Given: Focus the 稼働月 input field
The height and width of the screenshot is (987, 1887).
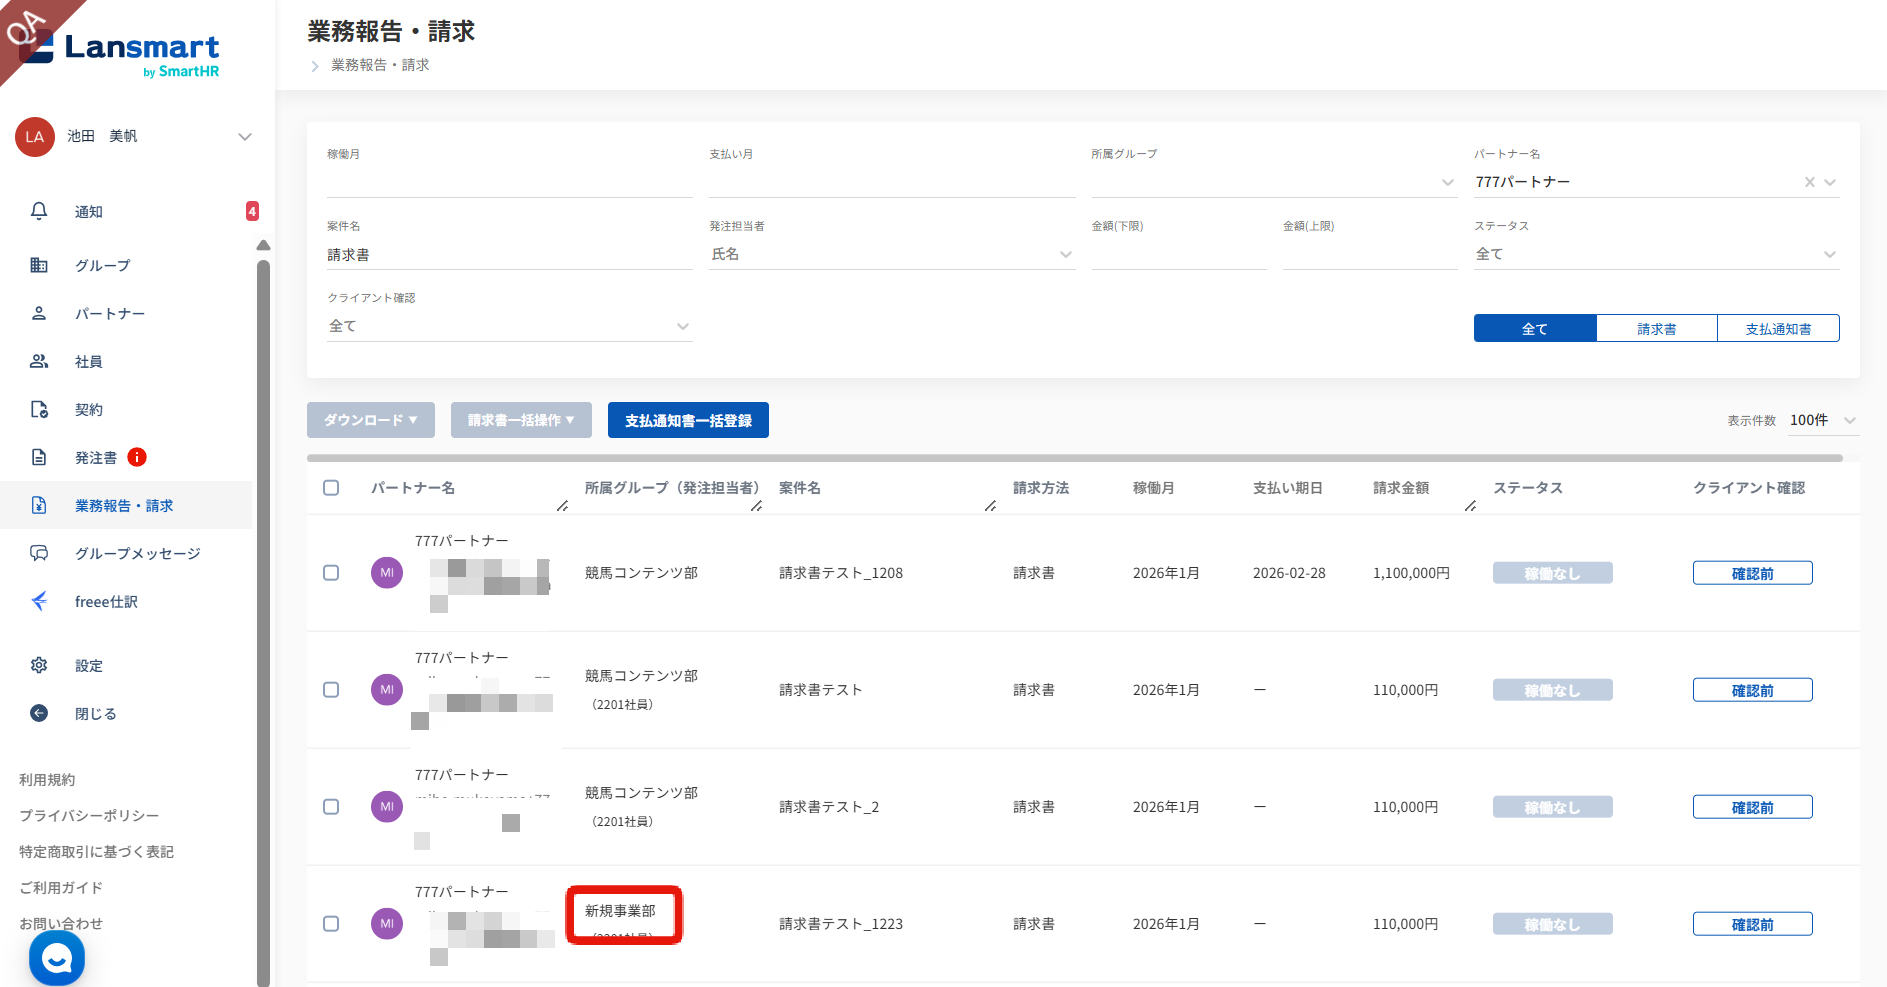Looking at the screenshot, I should pyautogui.click(x=510, y=182).
